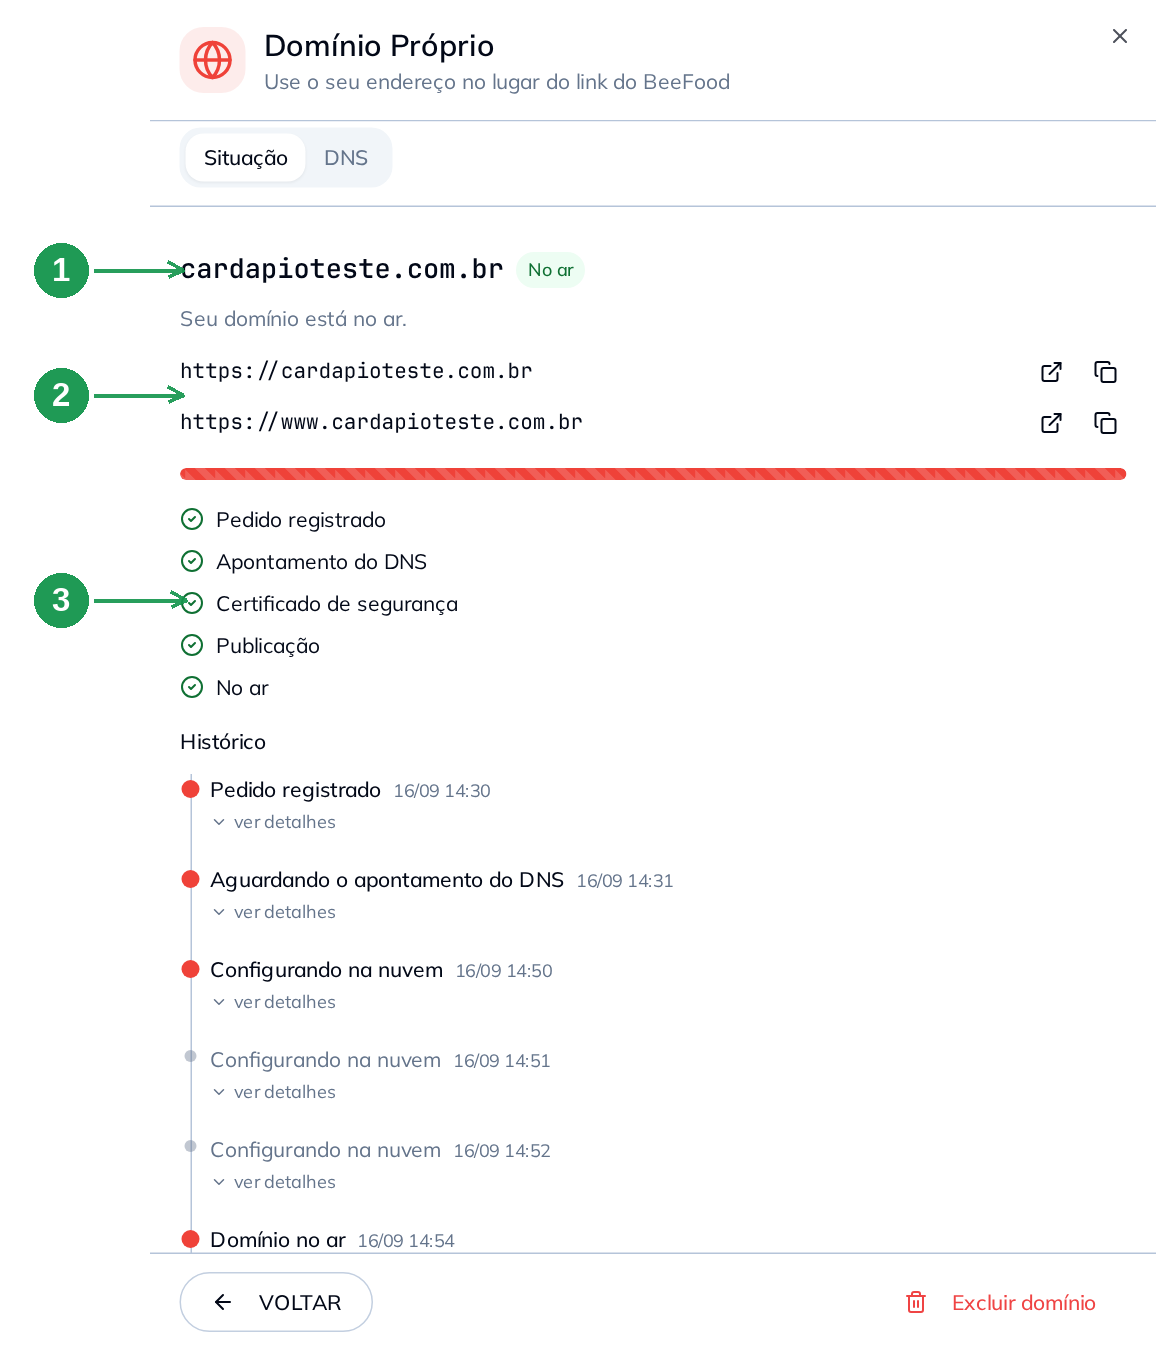Click the https://www.cardapioteste.com.br URL text
Image resolution: width=1156 pixels, height=1350 pixels.
(x=381, y=422)
